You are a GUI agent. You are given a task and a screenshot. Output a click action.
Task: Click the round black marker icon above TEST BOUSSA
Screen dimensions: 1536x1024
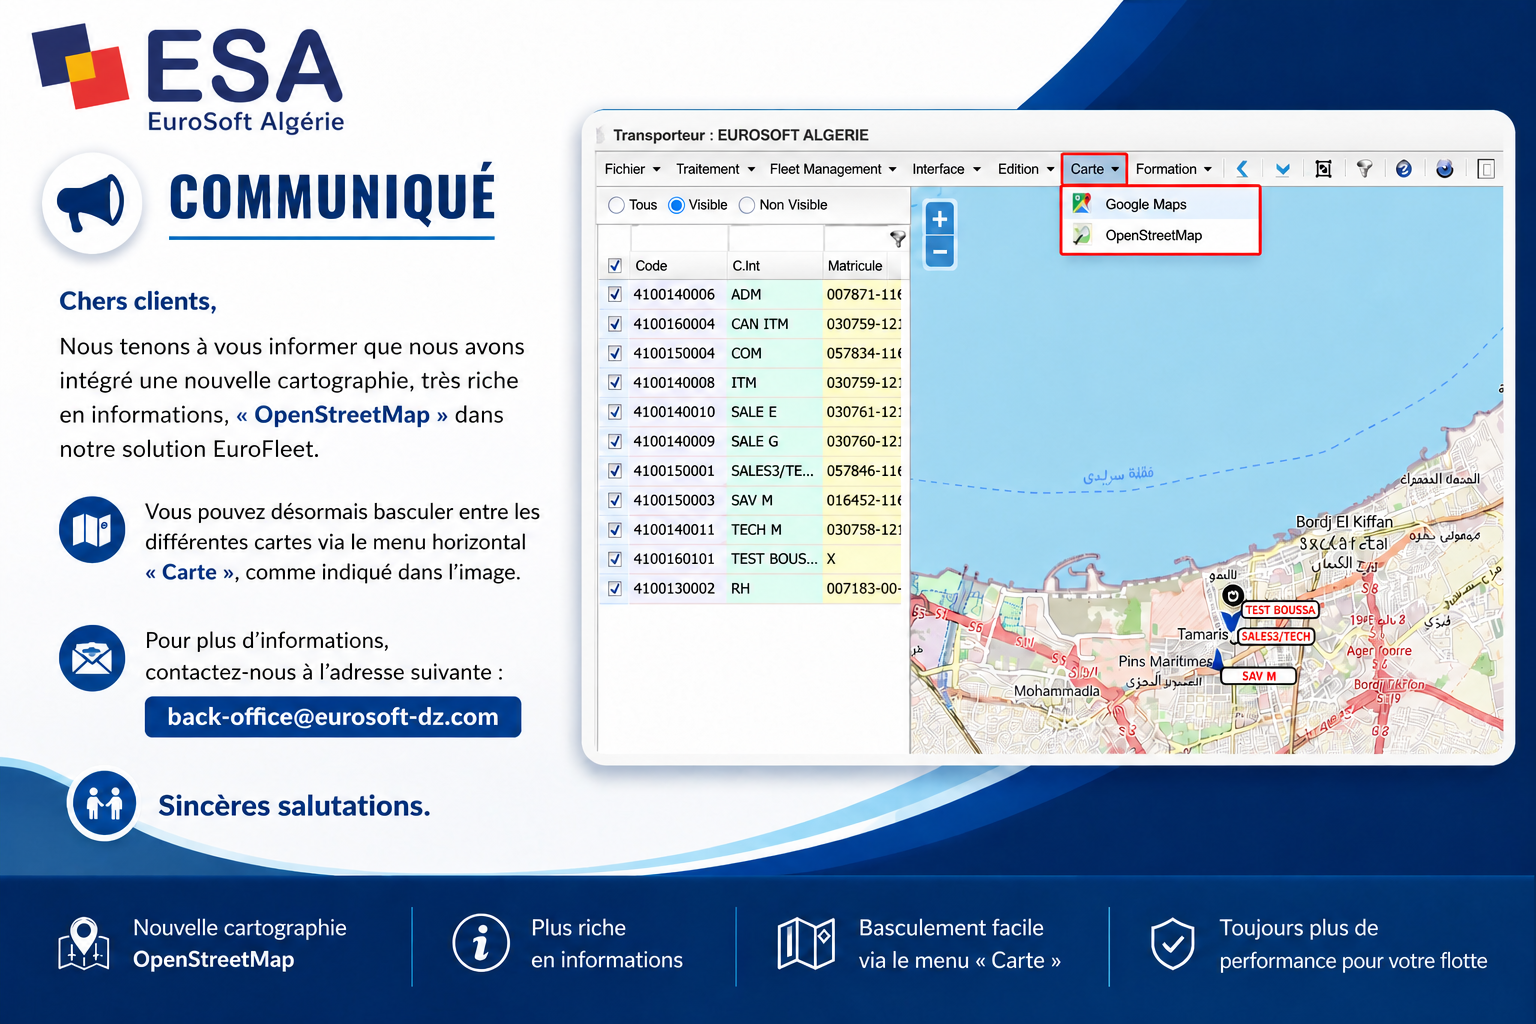(1233, 596)
